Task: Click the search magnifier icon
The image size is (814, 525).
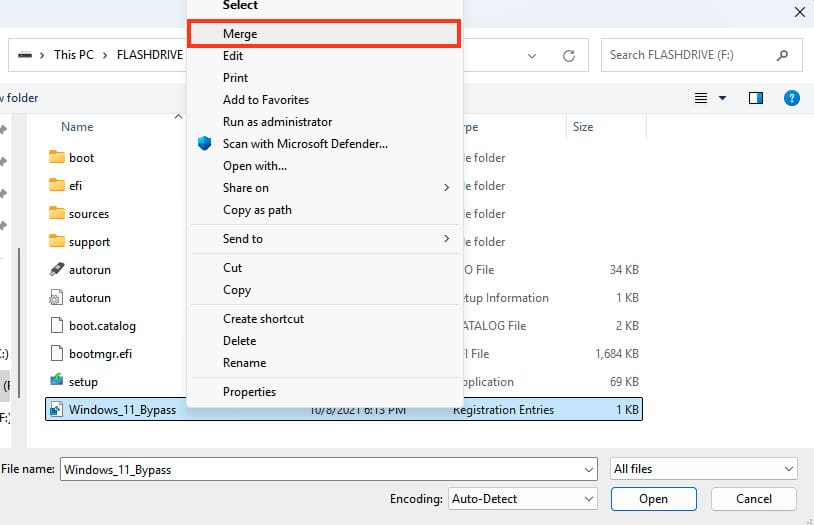Action: point(783,55)
